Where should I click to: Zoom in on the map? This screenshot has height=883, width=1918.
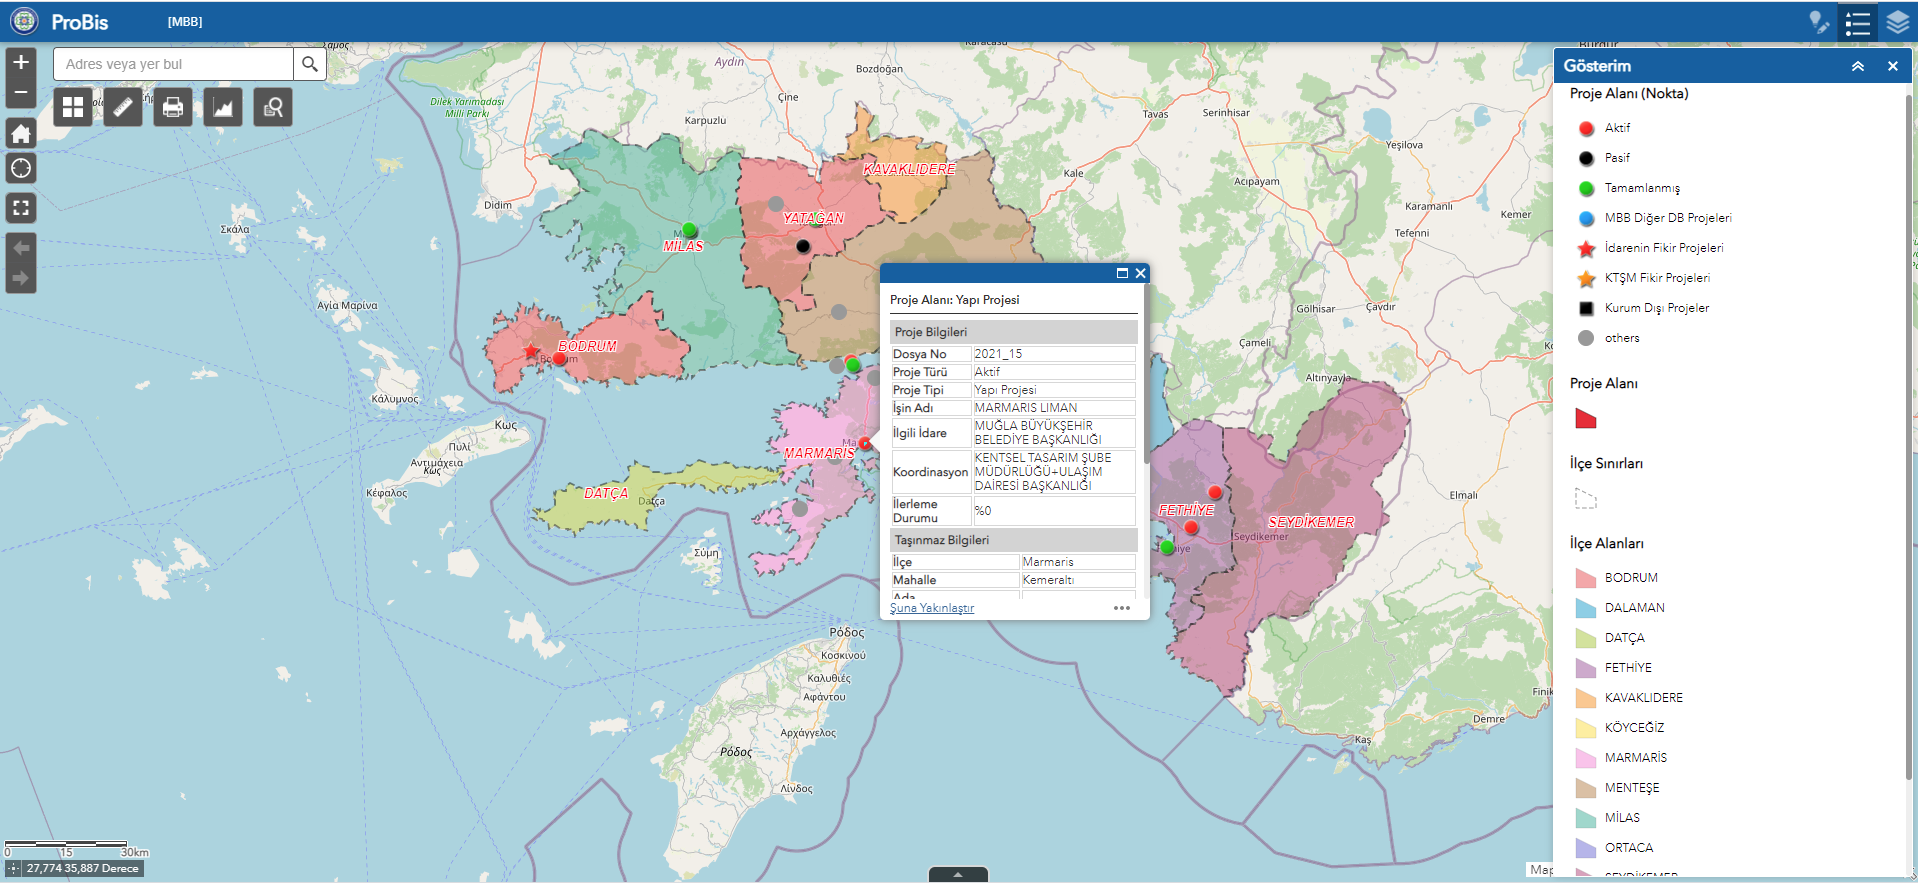pos(21,62)
